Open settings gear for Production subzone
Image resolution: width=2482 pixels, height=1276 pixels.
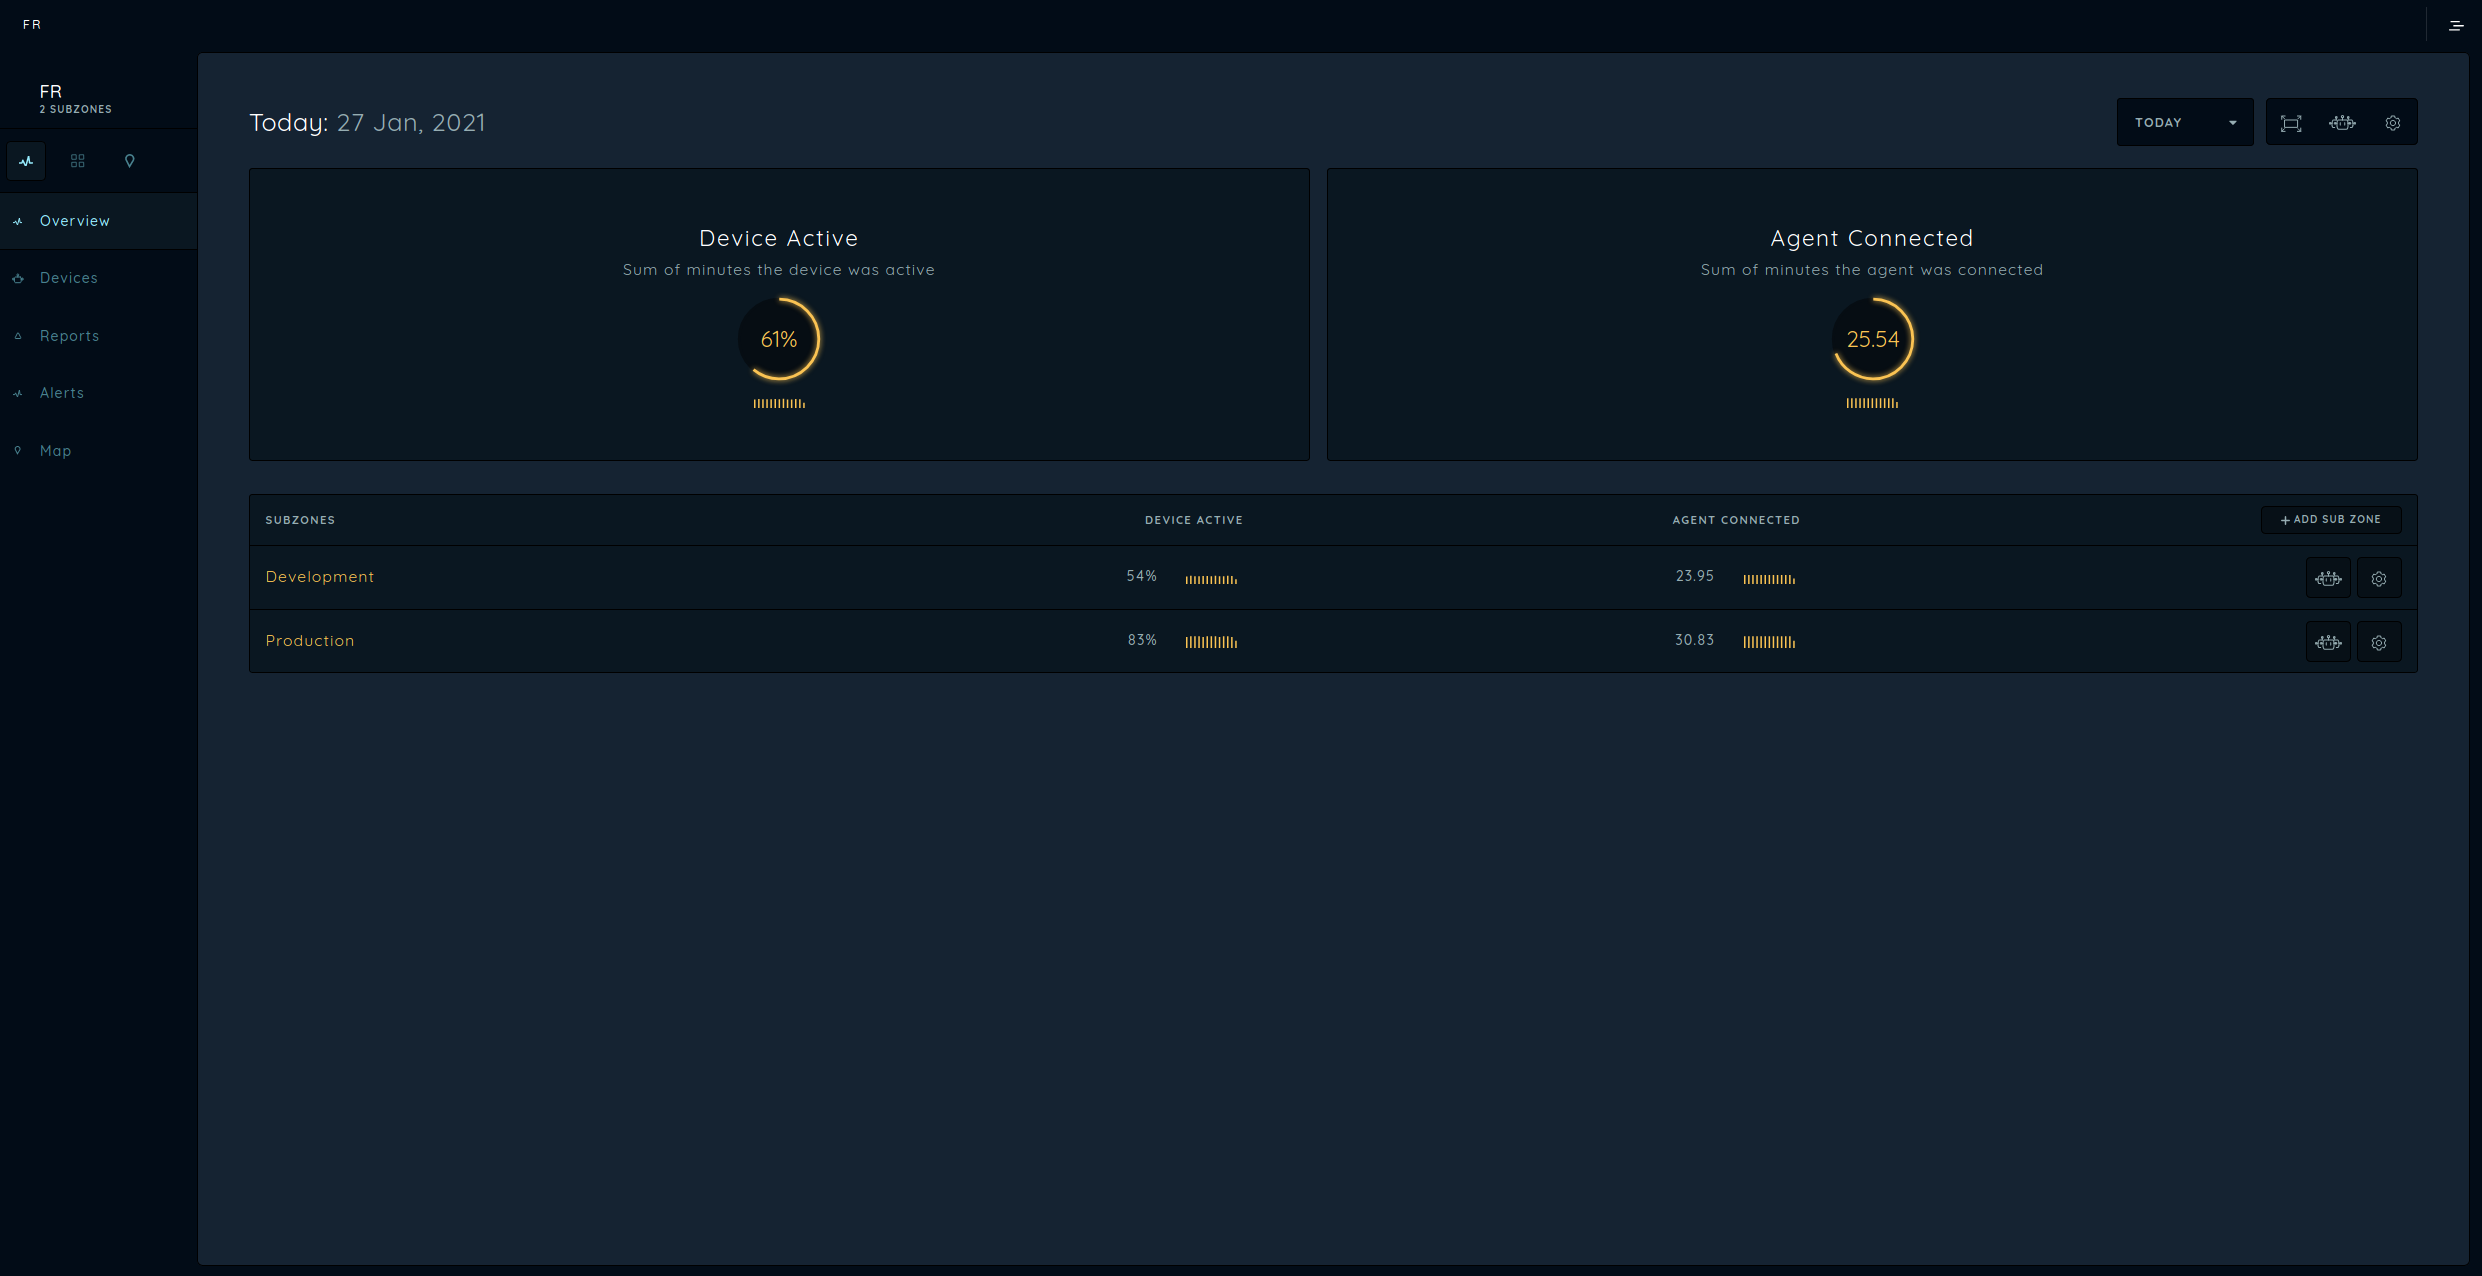coord(2379,643)
